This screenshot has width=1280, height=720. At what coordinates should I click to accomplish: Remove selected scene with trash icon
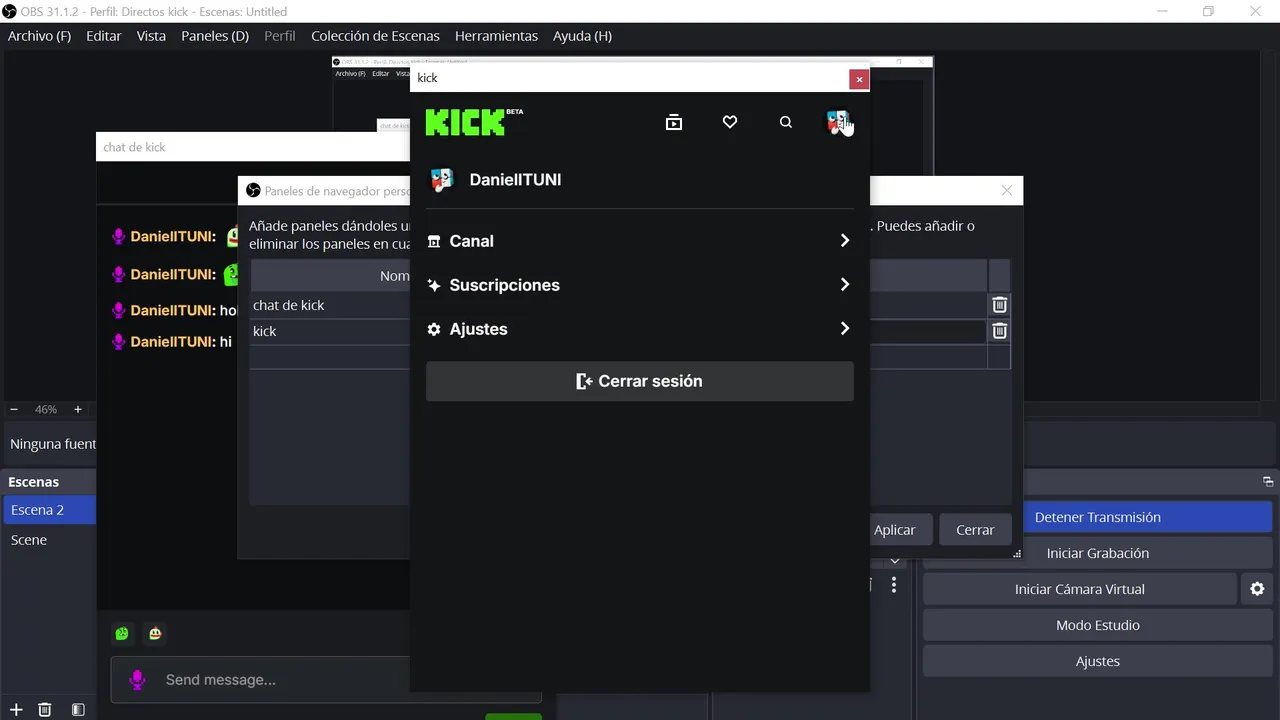click(x=45, y=710)
